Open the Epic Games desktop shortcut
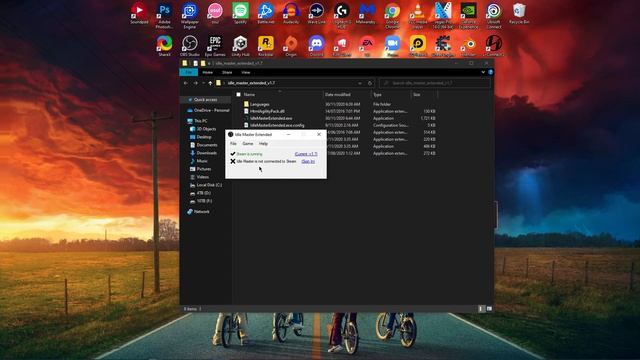 click(x=215, y=45)
